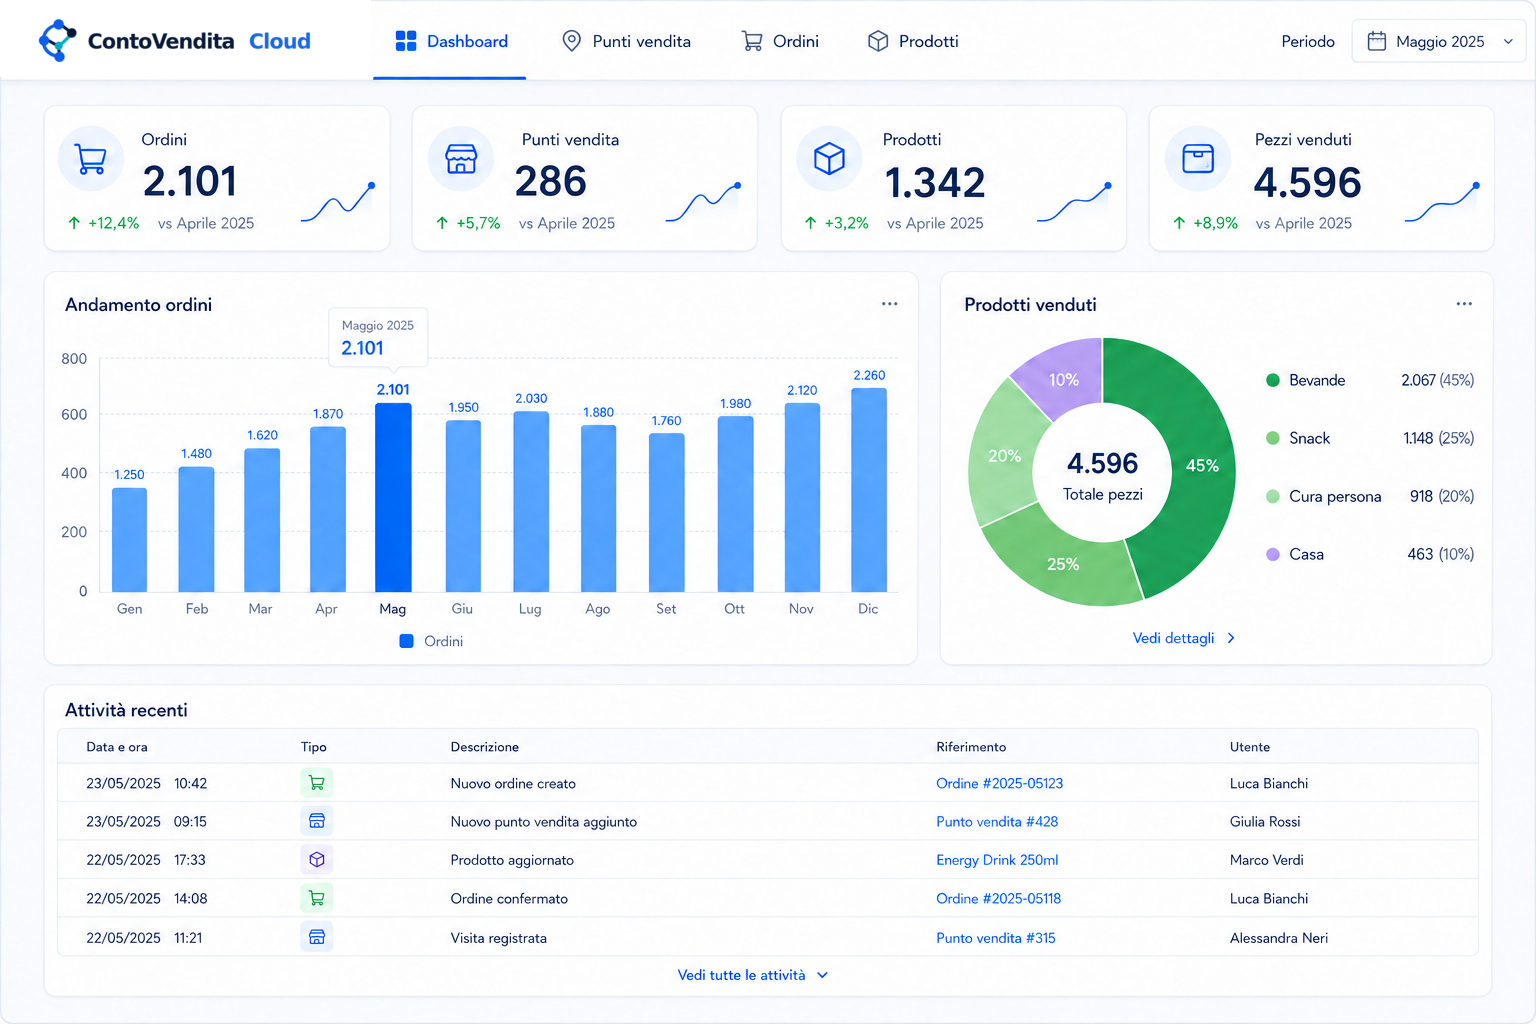Open link Ordine #2025-05123
This screenshot has width=1536, height=1024.
999,783
